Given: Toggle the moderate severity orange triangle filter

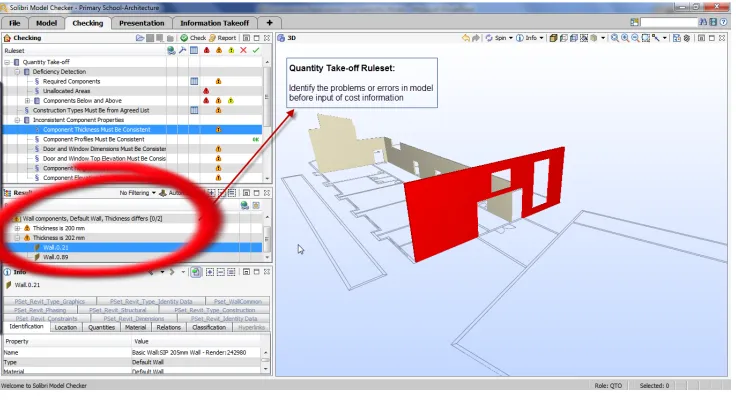Looking at the screenshot, I should 219,50.
